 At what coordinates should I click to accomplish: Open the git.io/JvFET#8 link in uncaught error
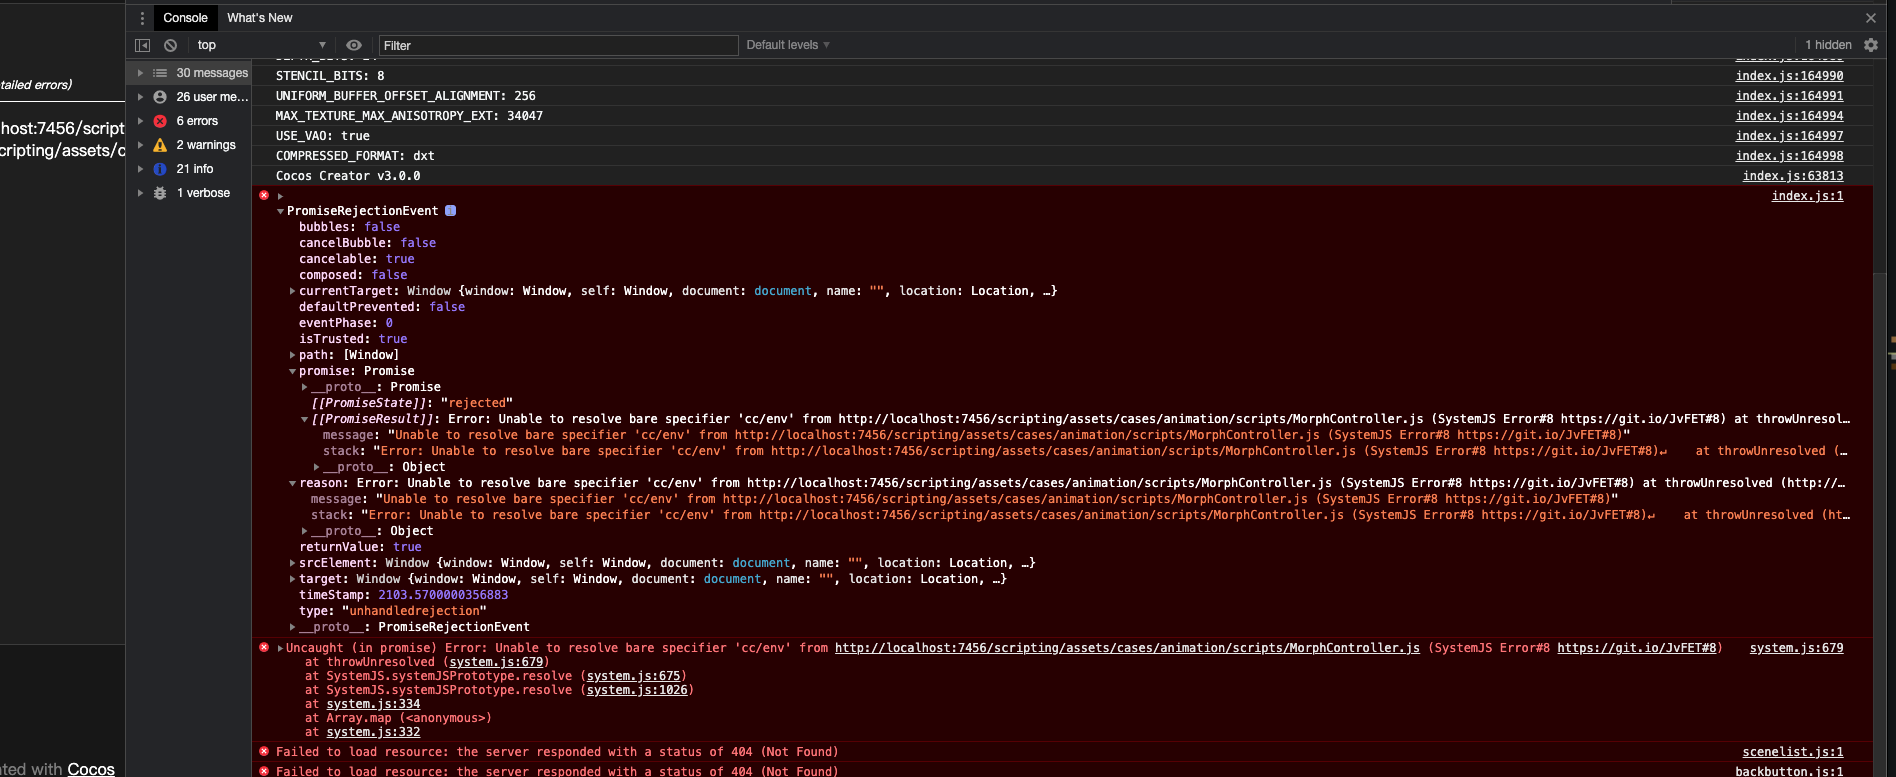[x=1637, y=648]
